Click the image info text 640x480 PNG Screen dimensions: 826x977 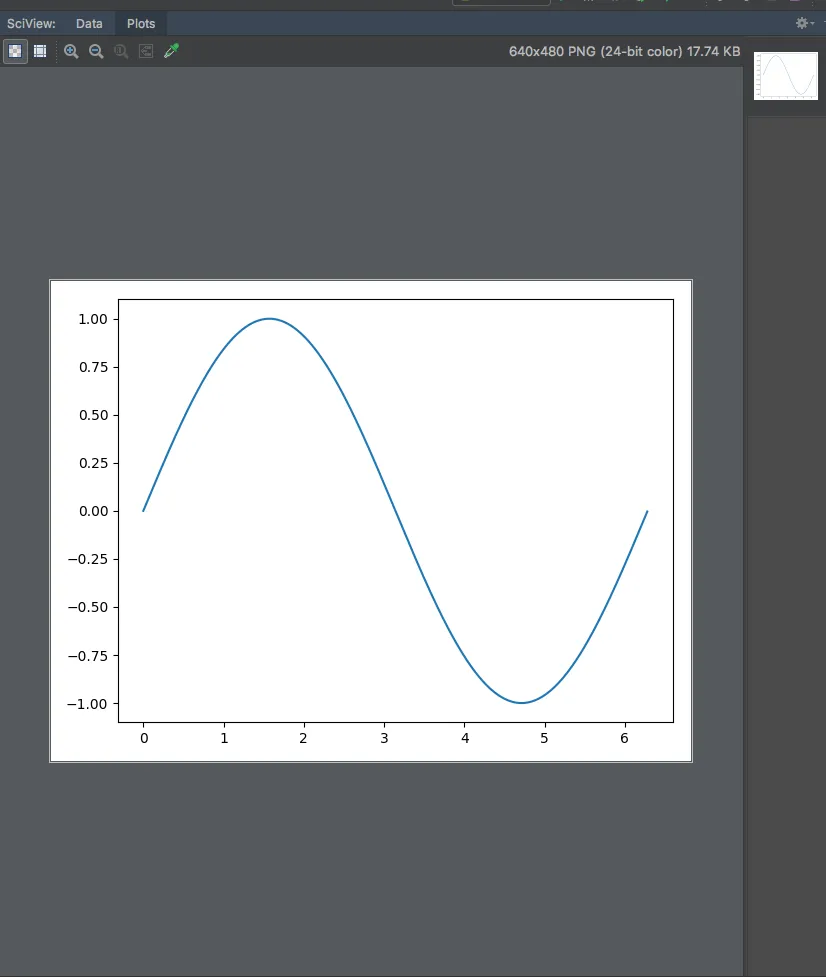point(624,51)
